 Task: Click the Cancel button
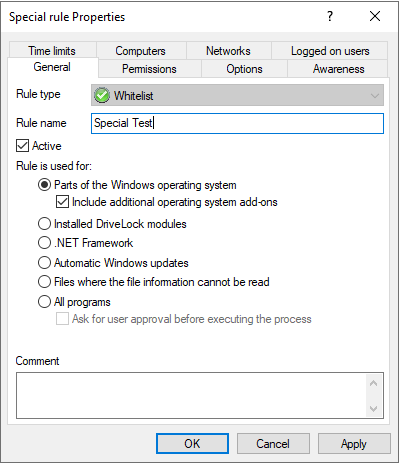point(273,444)
